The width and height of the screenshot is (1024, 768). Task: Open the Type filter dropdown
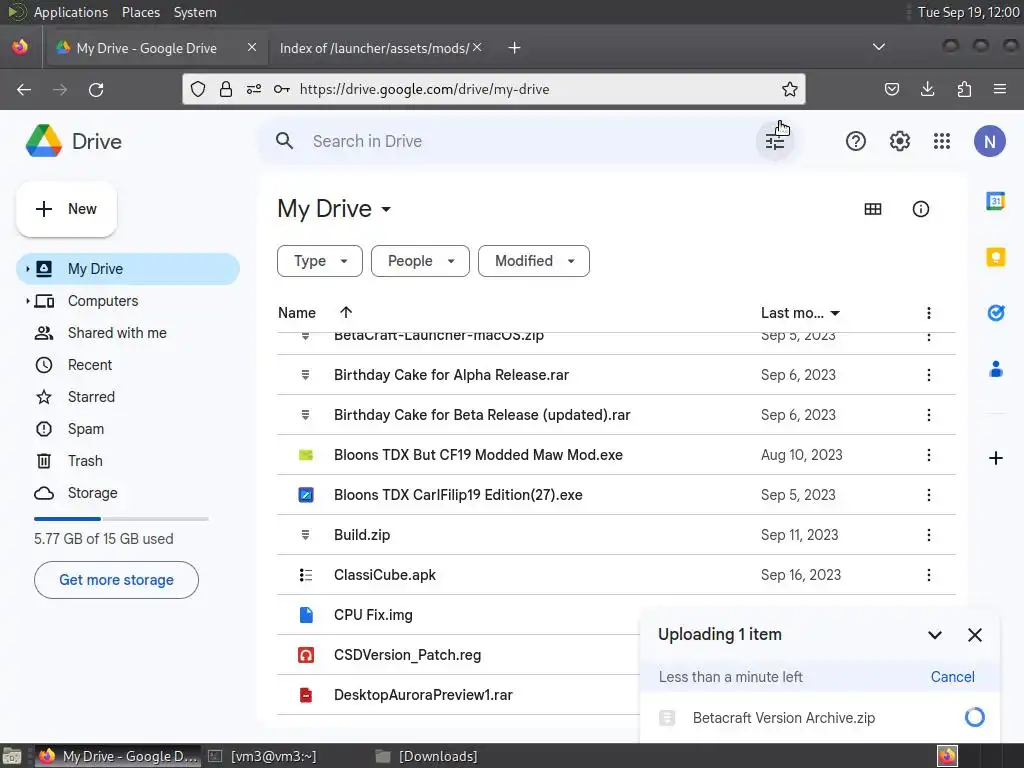(319, 261)
